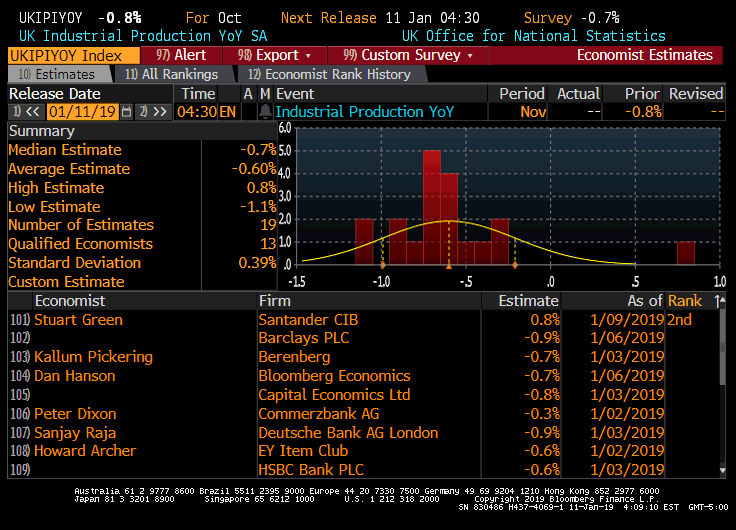Click the bell alert icon beside Industrial Production YoY

click(x=265, y=112)
